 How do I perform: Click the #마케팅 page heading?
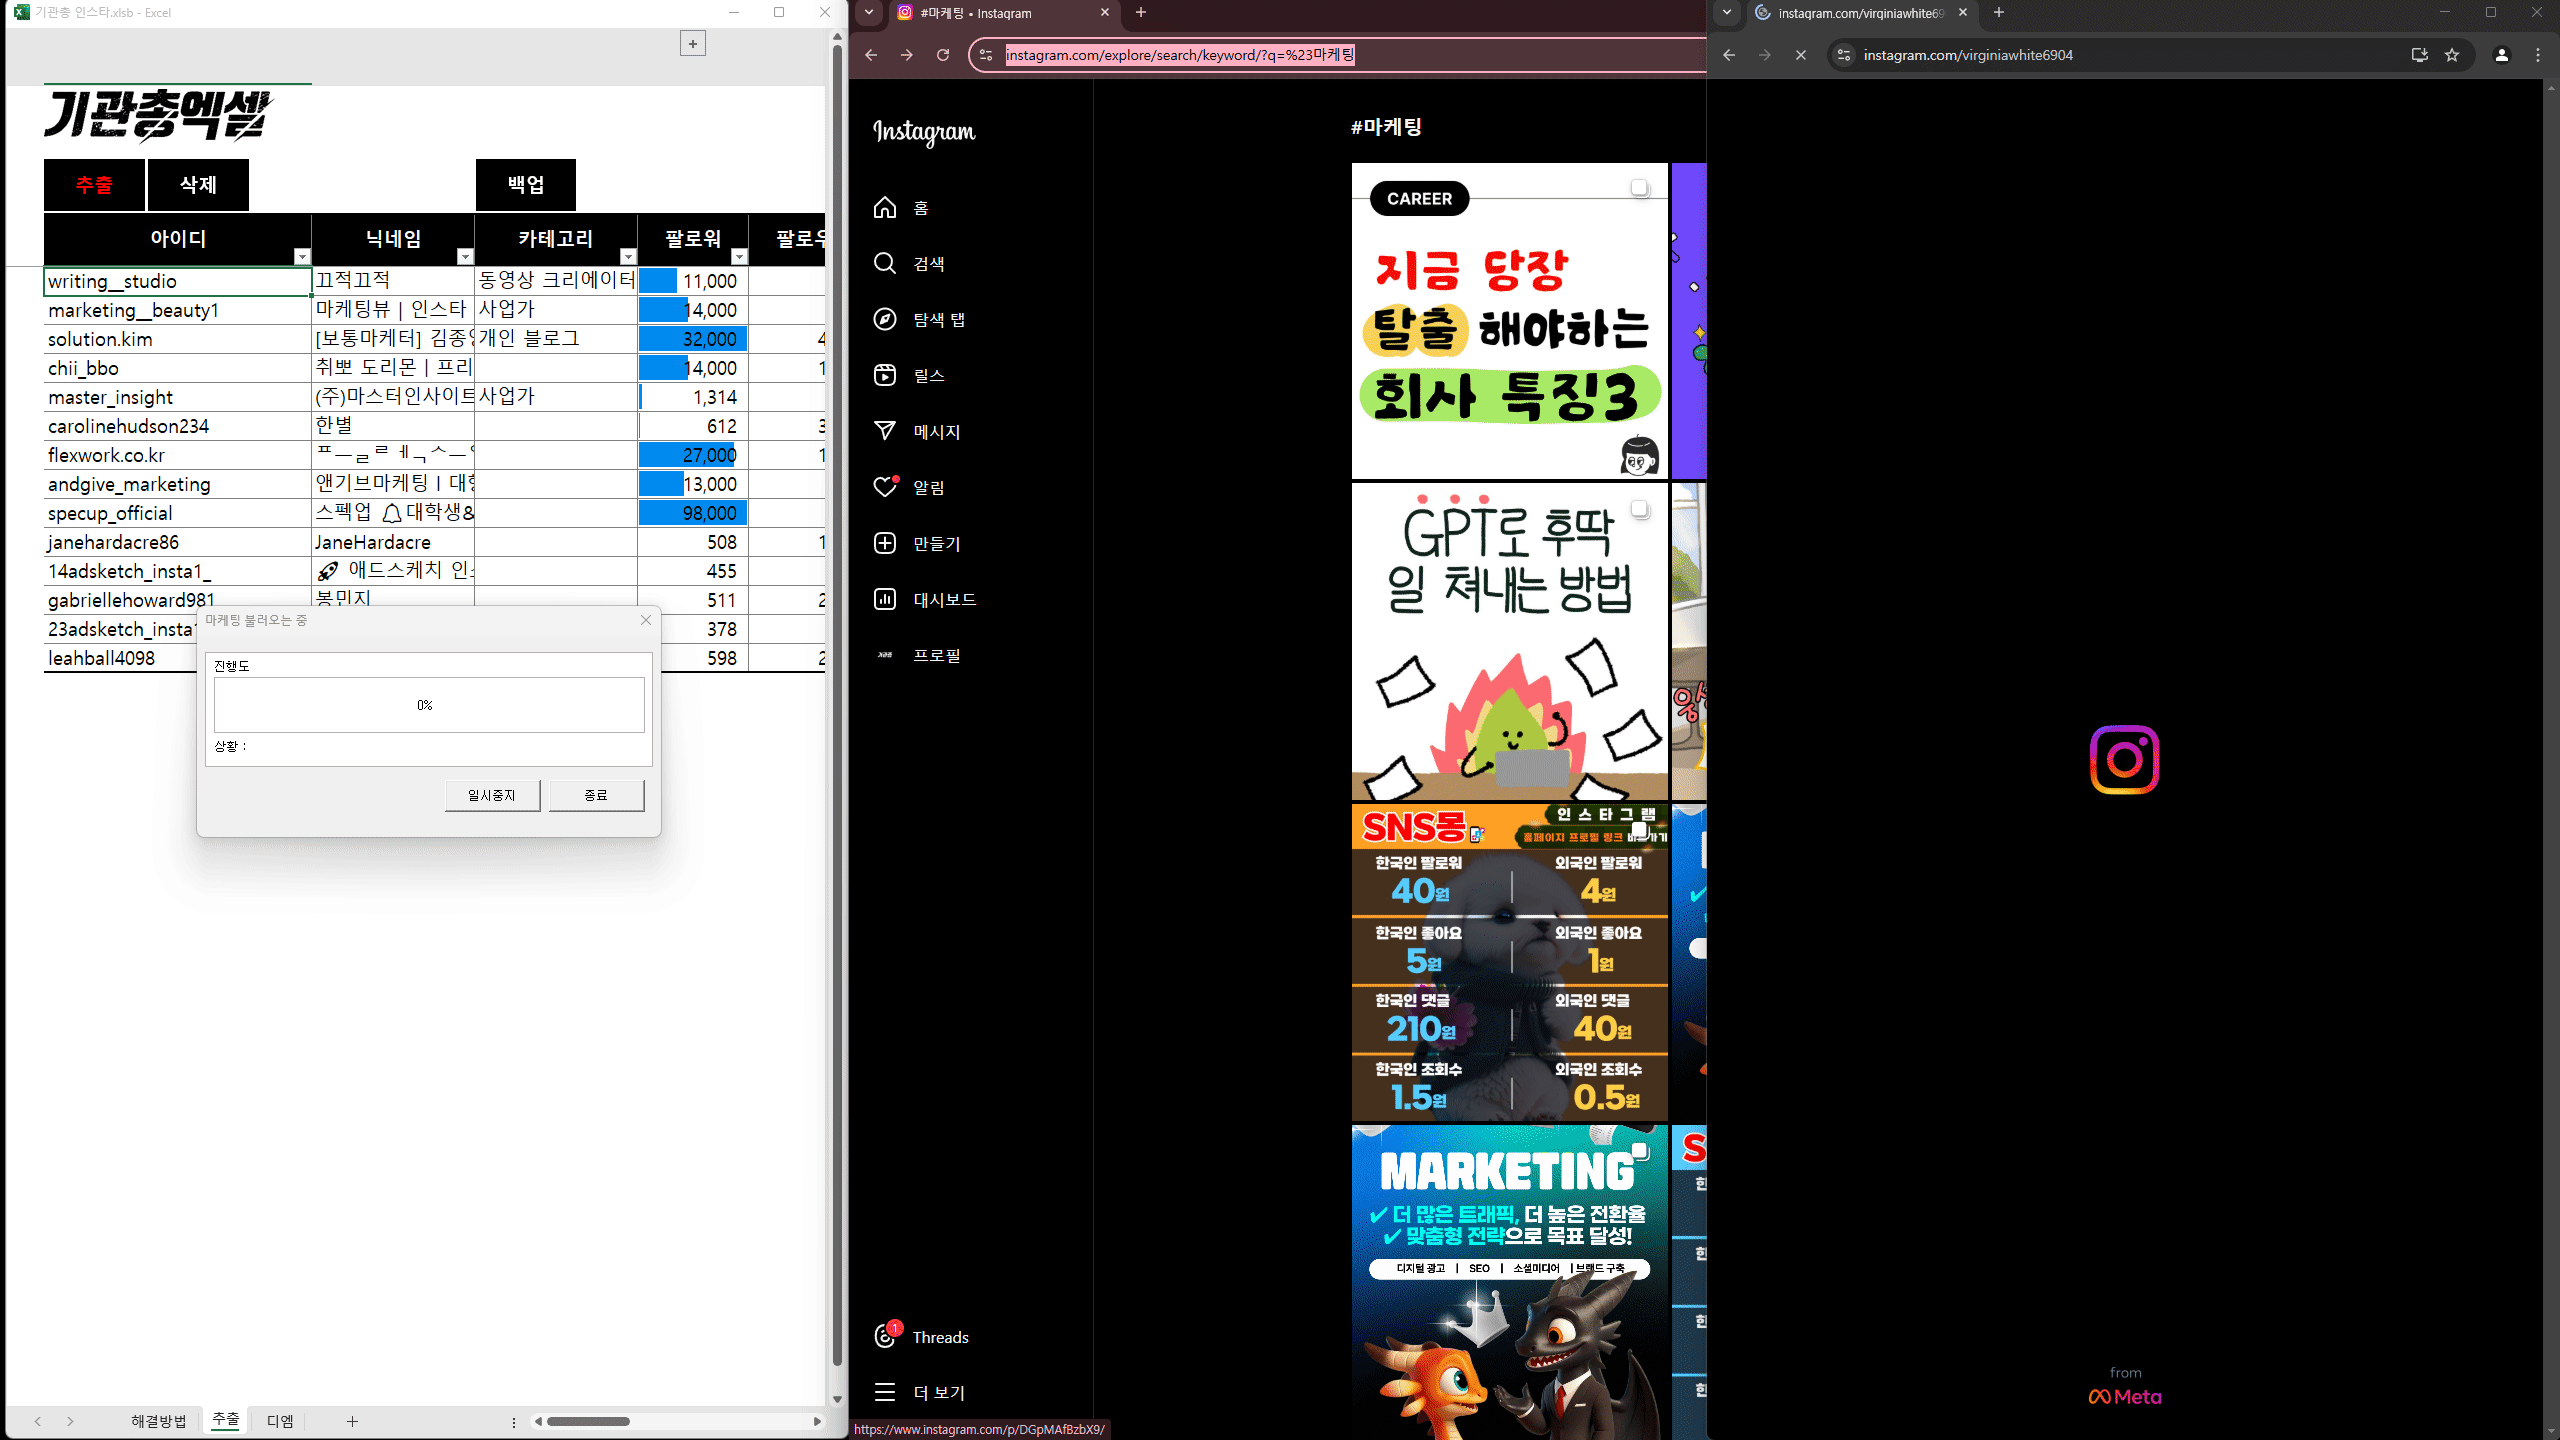pyautogui.click(x=1386, y=127)
